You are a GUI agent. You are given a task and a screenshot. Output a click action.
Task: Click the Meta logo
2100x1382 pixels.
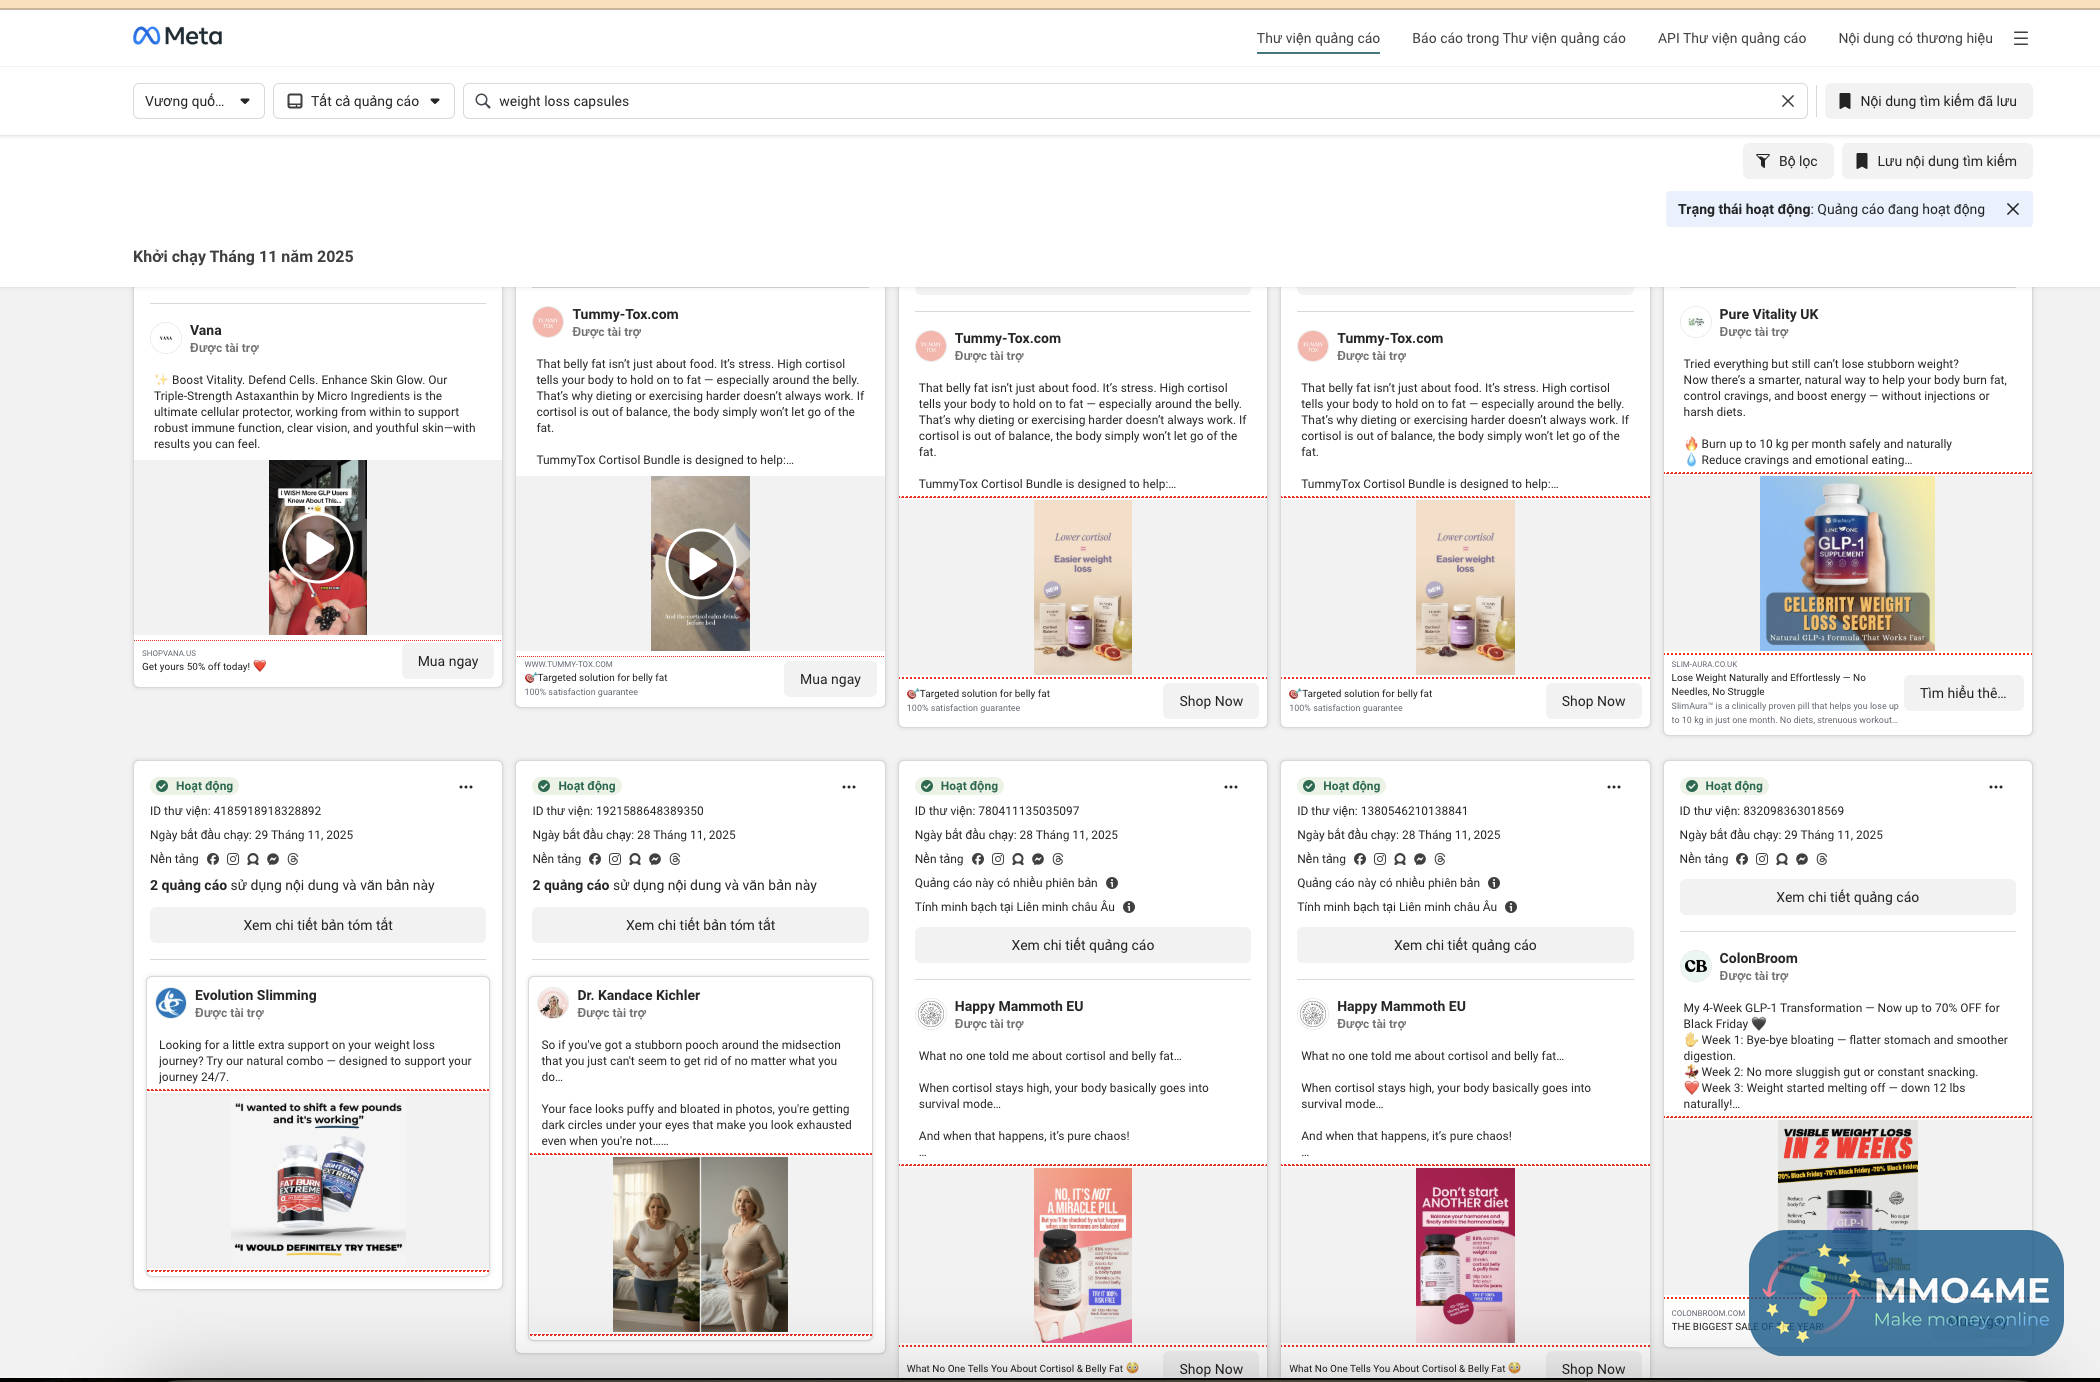point(177,36)
